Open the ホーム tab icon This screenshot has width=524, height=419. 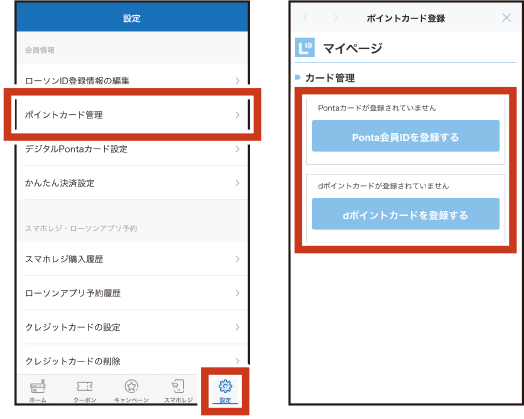pyautogui.click(x=38, y=386)
